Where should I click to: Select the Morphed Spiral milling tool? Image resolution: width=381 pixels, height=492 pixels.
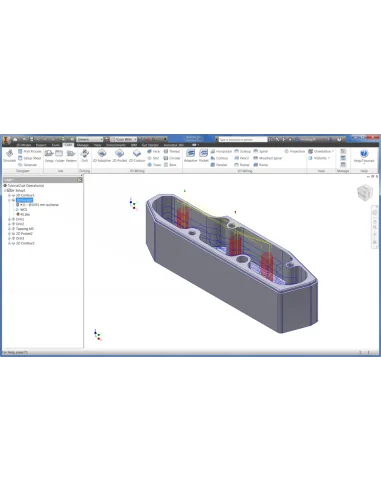click(x=268, y=158)
